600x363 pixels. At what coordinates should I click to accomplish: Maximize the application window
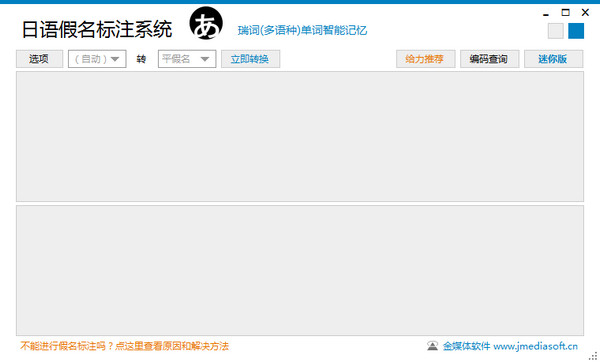tap(565, 13)
